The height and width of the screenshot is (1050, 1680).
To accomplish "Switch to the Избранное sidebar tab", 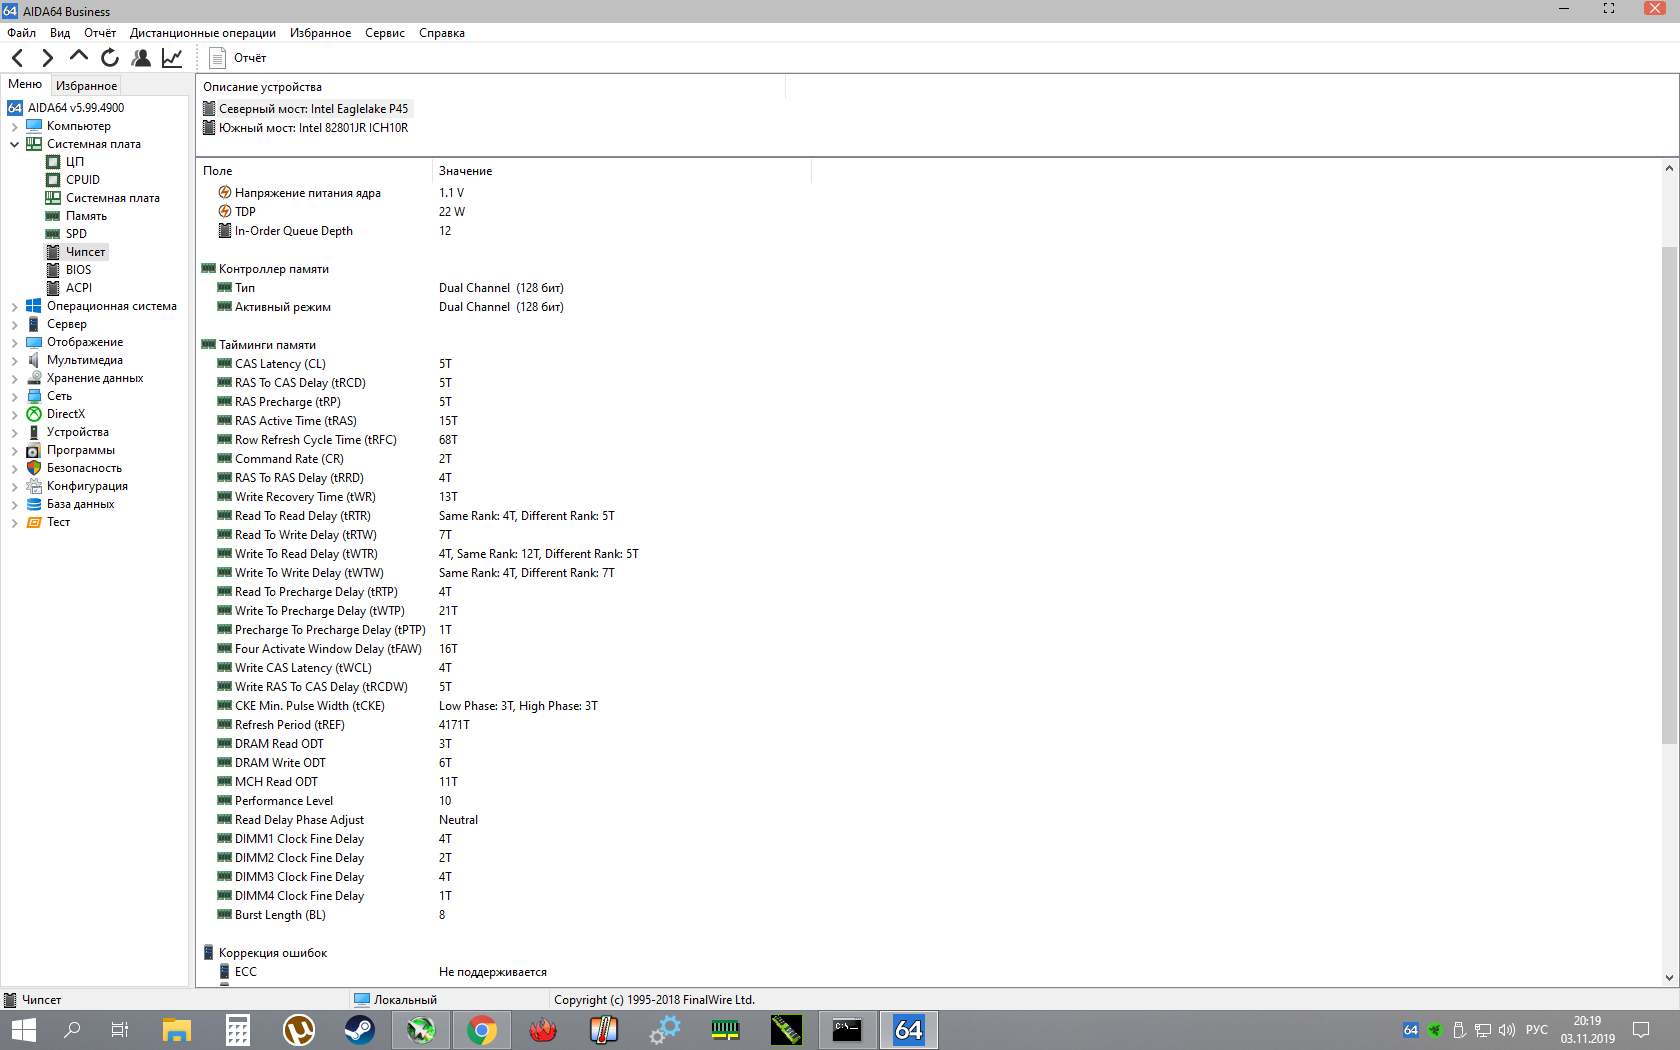I will 86,86.
